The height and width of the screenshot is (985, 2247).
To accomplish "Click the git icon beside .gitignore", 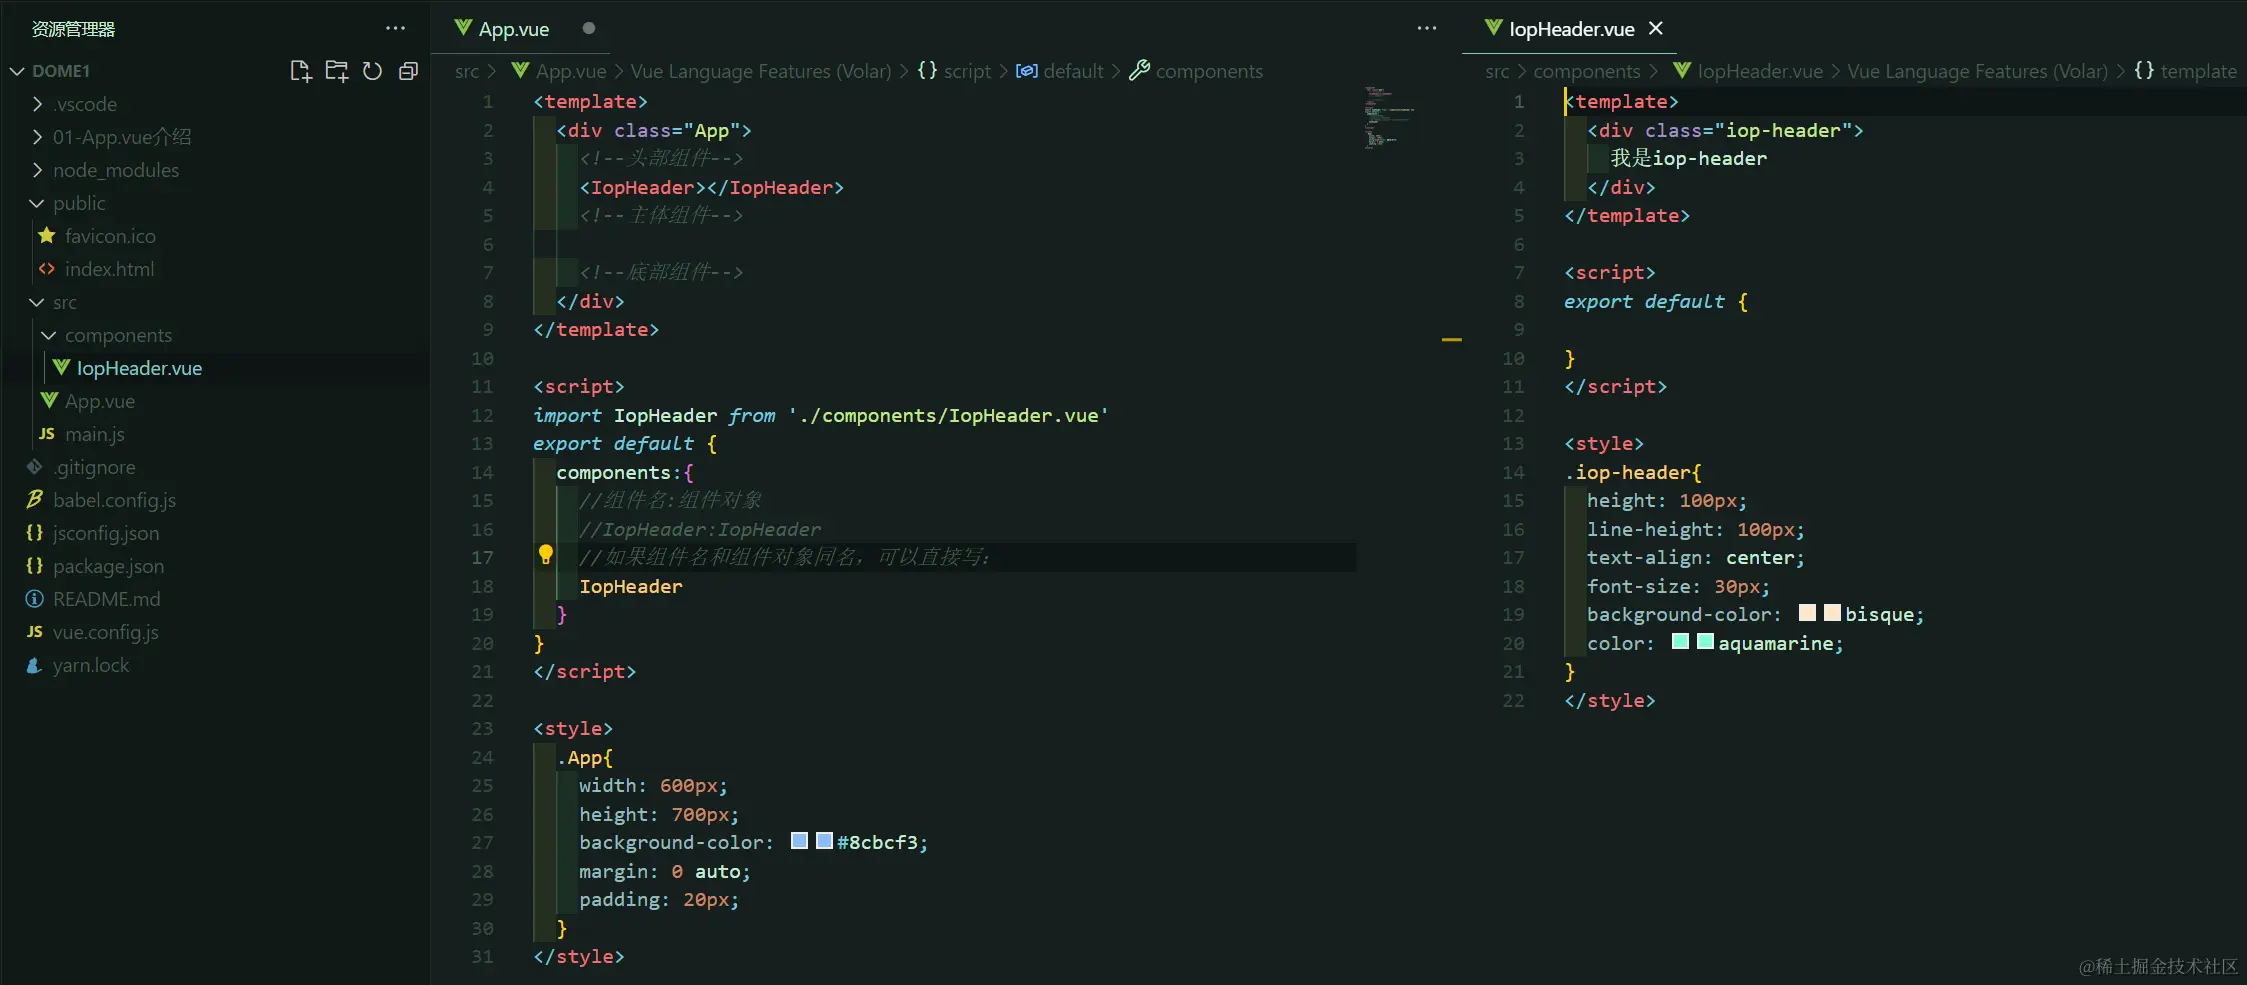I will pos(34,467).
